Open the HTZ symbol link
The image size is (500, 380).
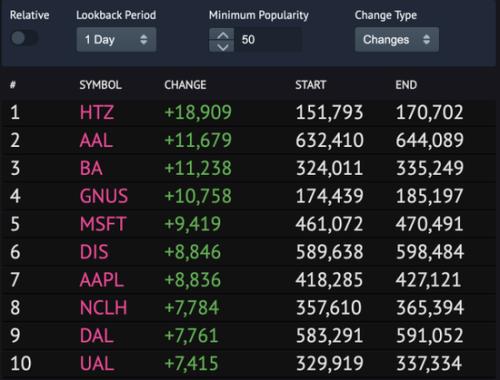97,112
